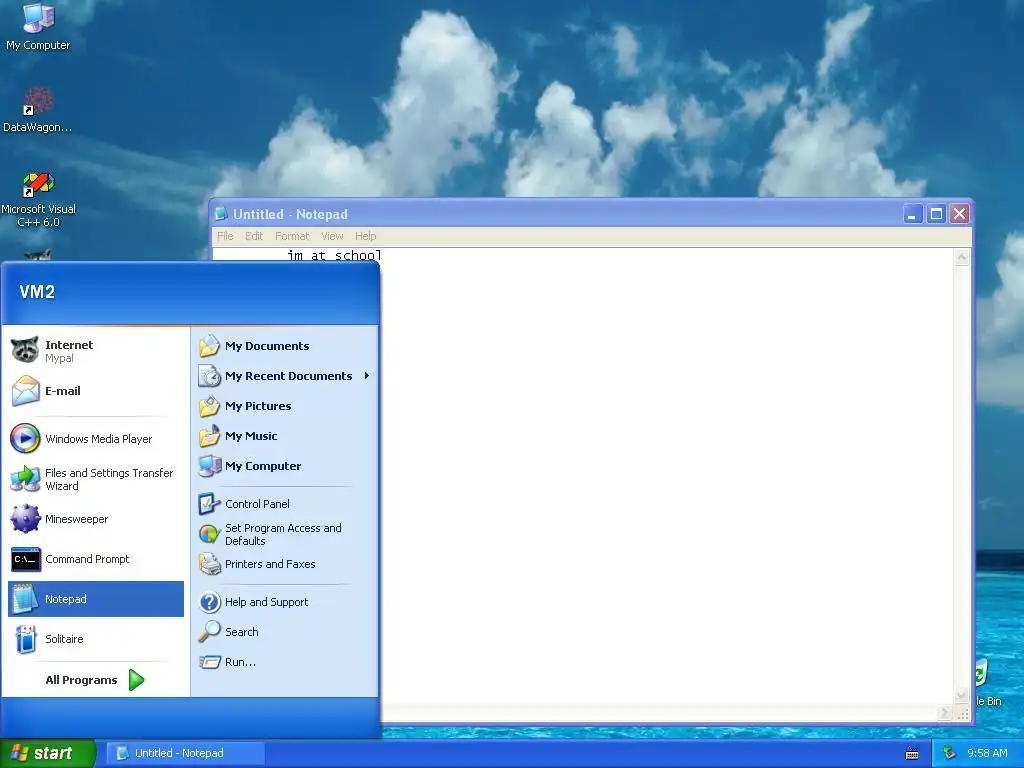The width and height of the screenshot is (1024, 768).
Task: Open Files and Settings Transfer Wizard icon
Action: (x=25, y=479)
